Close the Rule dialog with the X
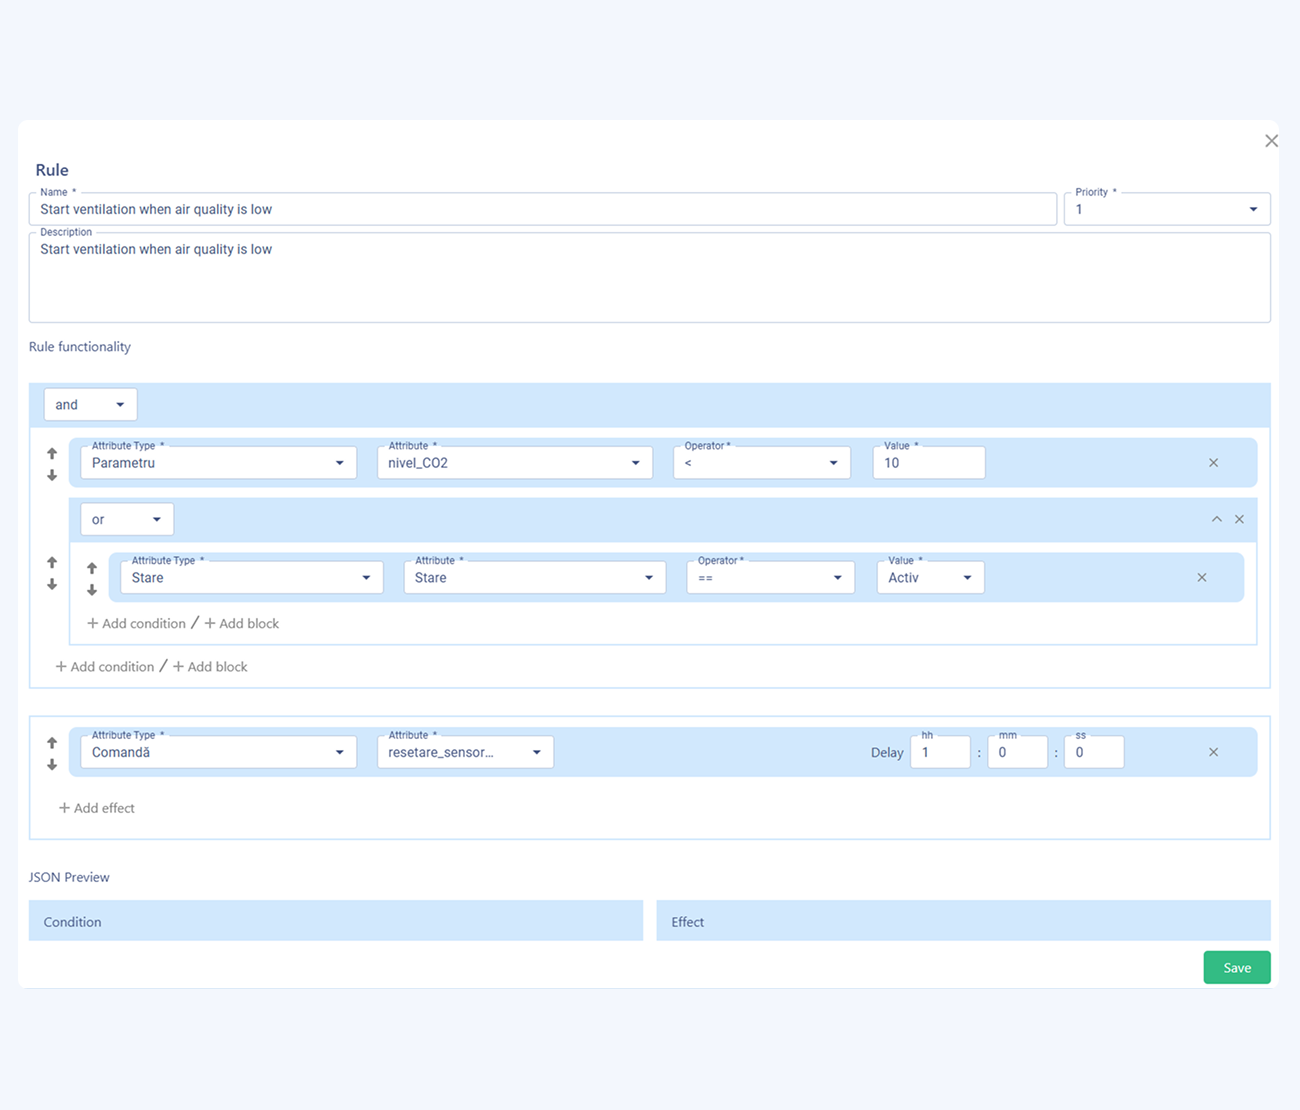The width and height of the screenshot is (1300, 1110). coord(1271,141)
